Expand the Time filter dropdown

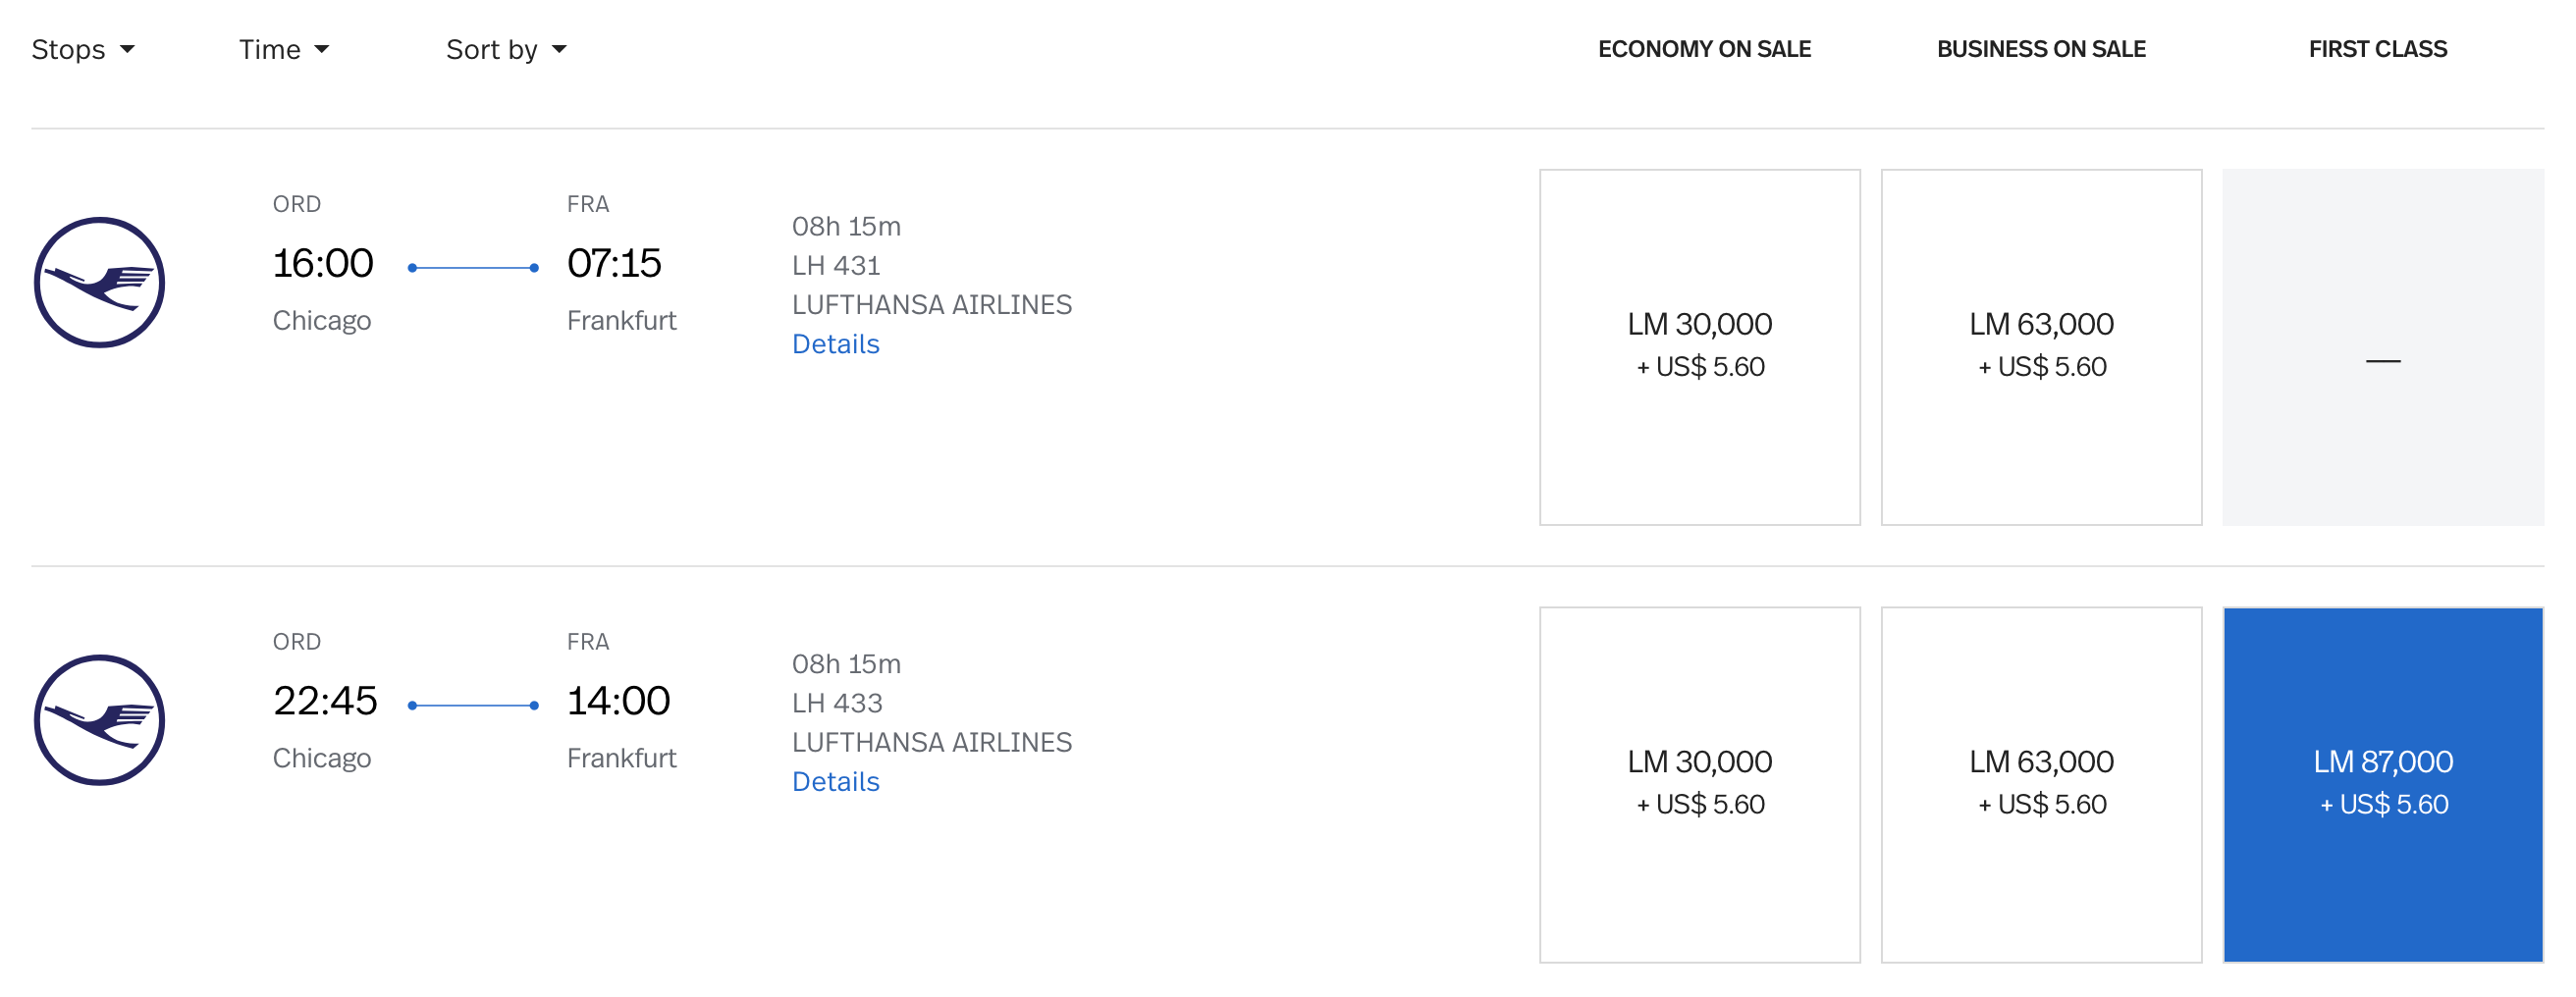point(283,49)
